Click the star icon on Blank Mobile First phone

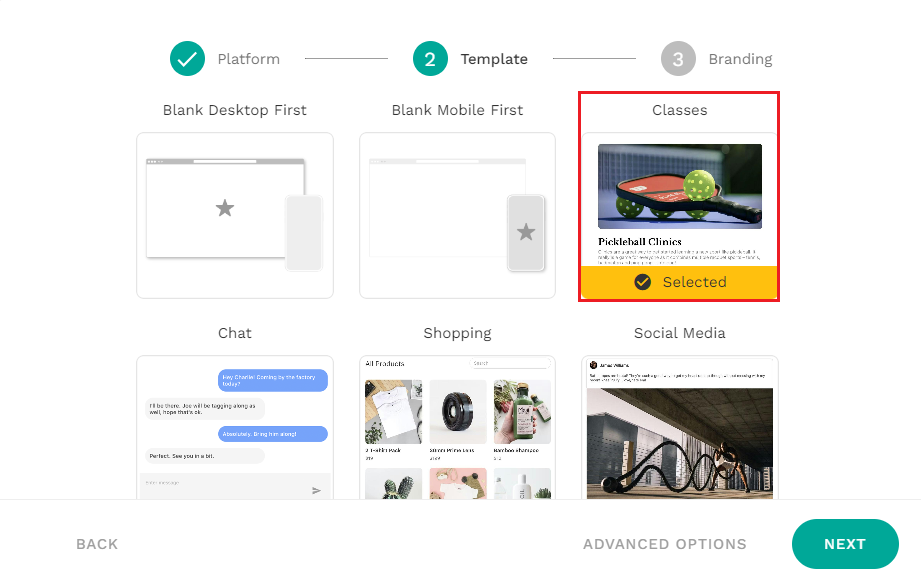[526, 232]
